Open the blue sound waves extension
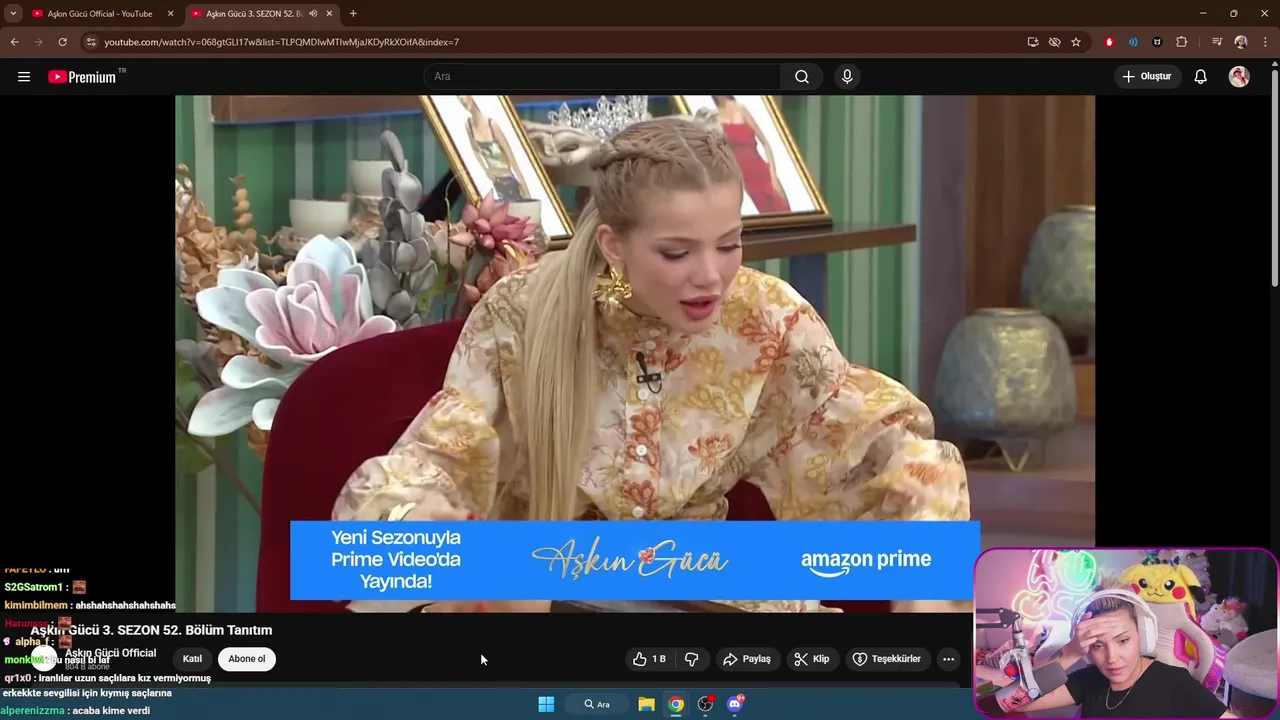This screenshot has height=720, width=1280. click(1133, 42)
